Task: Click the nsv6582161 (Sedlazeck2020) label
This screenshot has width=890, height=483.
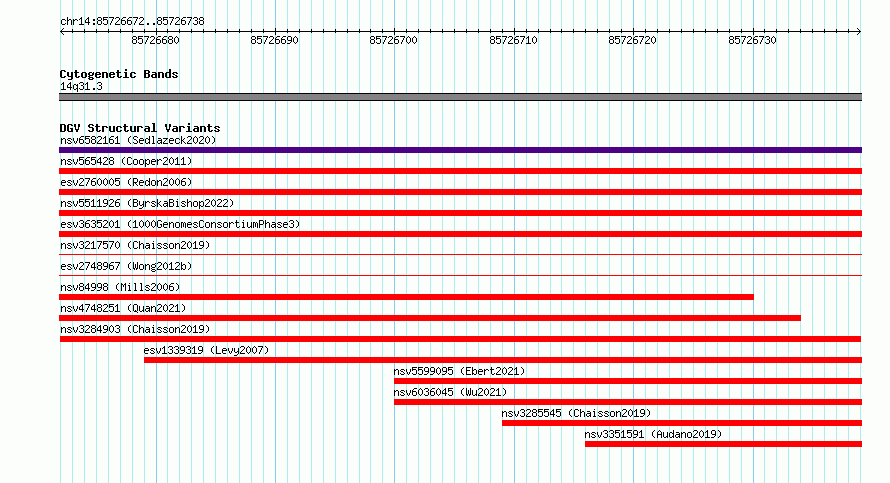Action: 138,140
